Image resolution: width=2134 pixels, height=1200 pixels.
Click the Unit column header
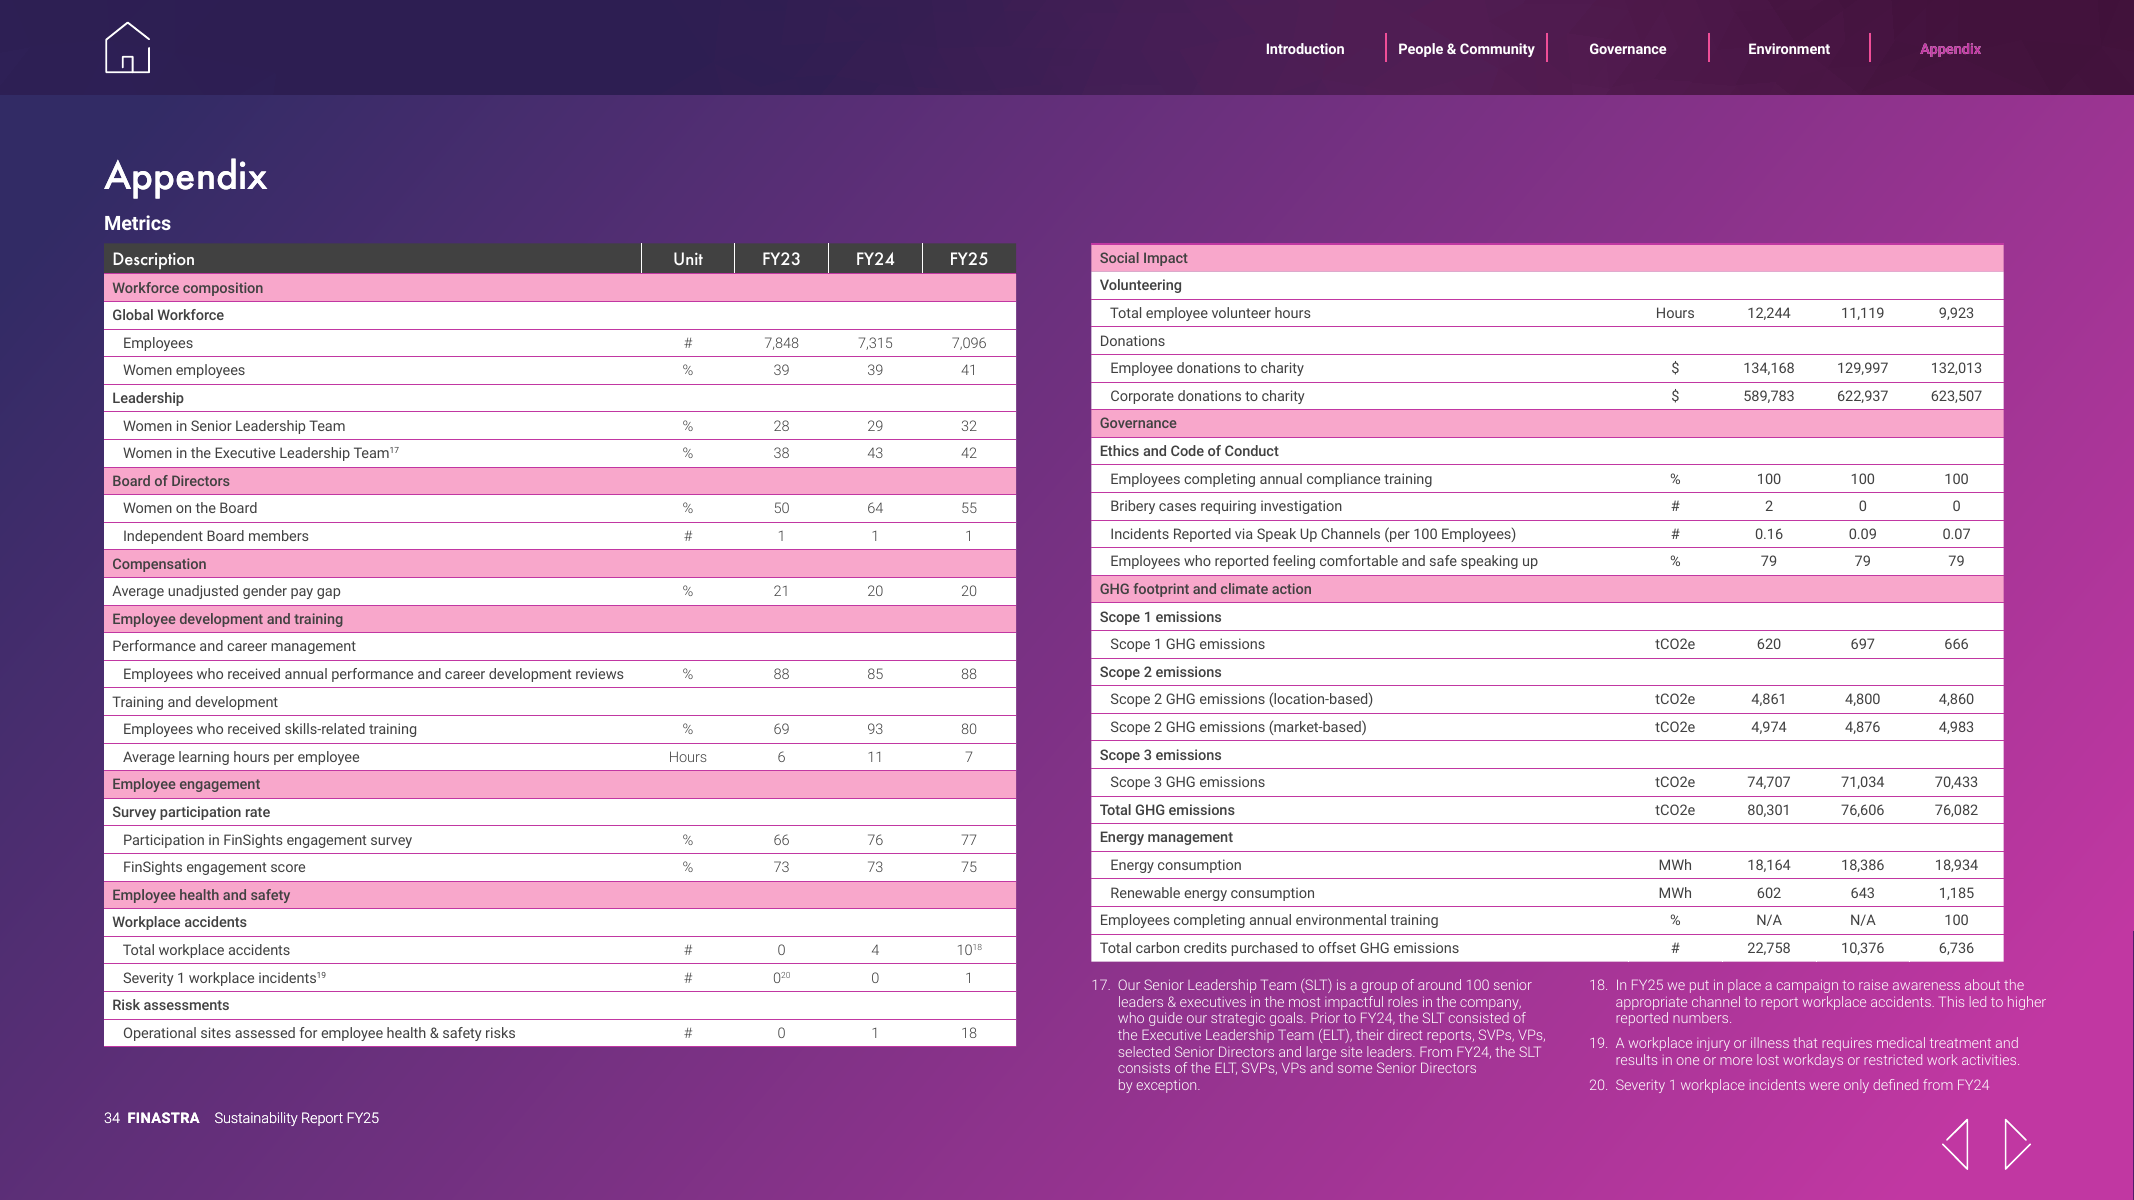tap(688, 259)
